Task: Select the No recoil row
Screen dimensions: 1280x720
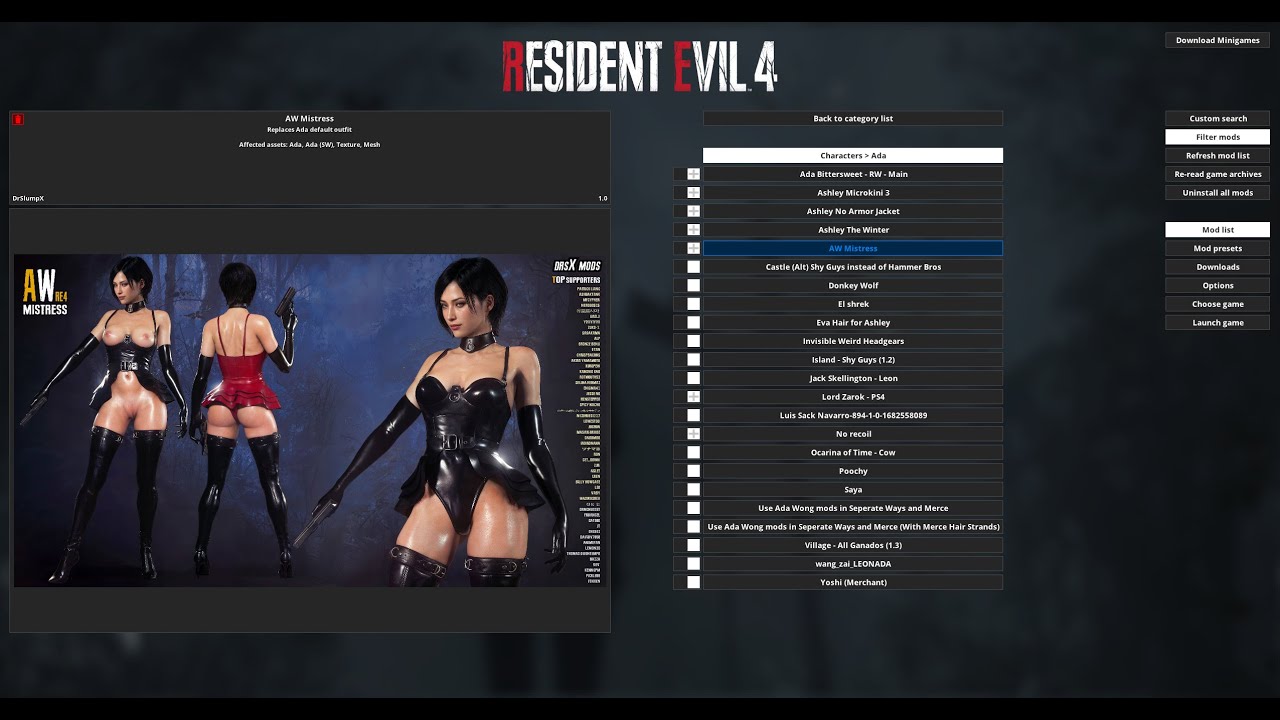Action: (853, 434)
